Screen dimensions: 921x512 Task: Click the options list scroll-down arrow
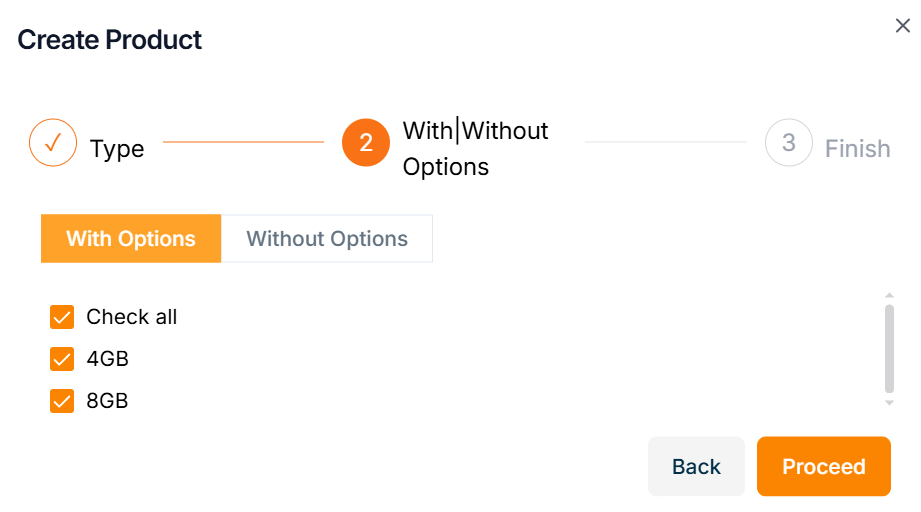[889, 402]
